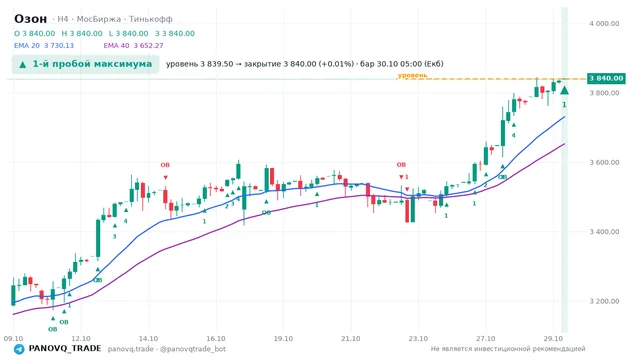The height and width of the screenshot is (360, 640).
Task: Click the open value 'O 3 840.00'
Action: (34, 33)
